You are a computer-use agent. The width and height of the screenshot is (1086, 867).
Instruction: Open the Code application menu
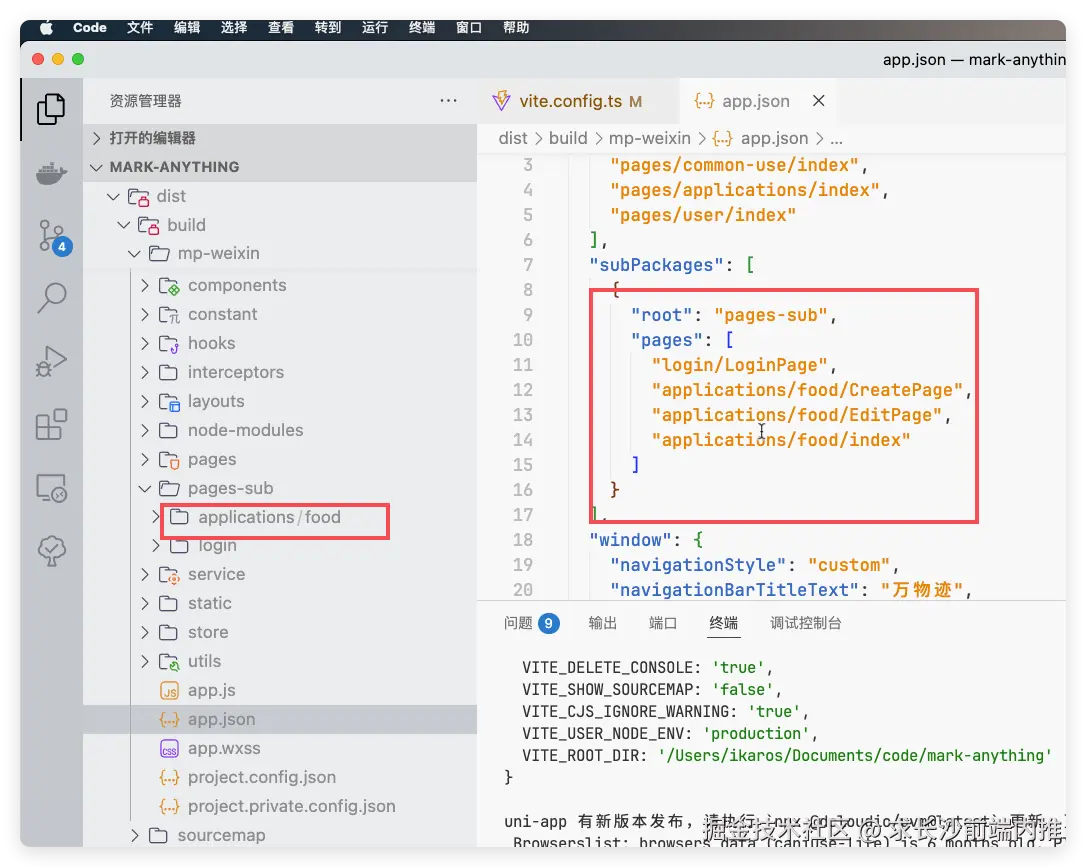[x=90, y=28]
